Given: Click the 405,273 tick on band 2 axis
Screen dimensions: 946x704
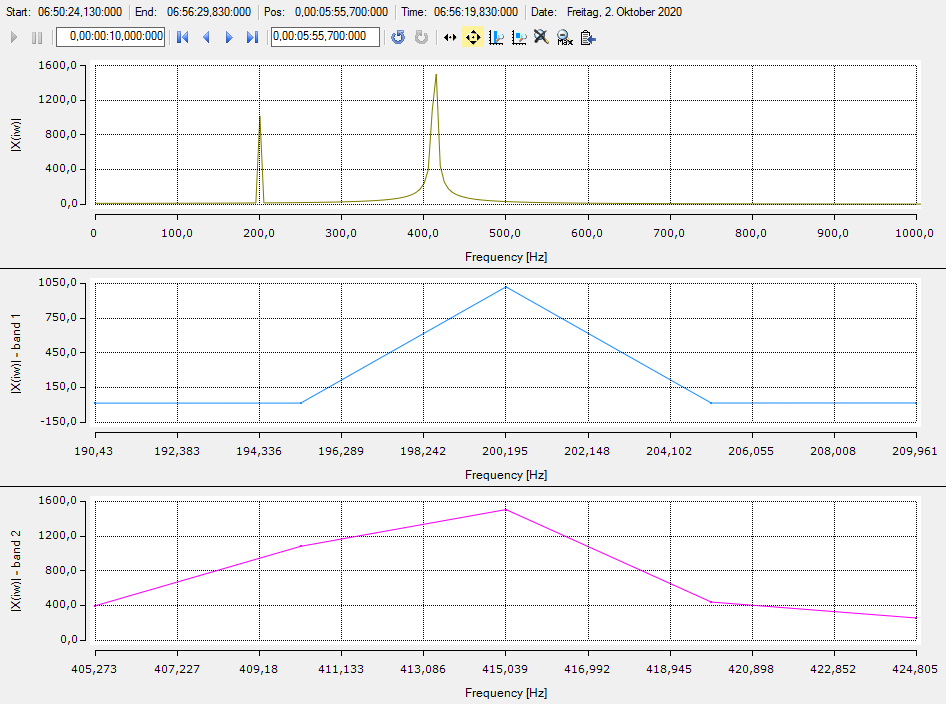Looking at the screenshot, I should click(x=94, y=669).
